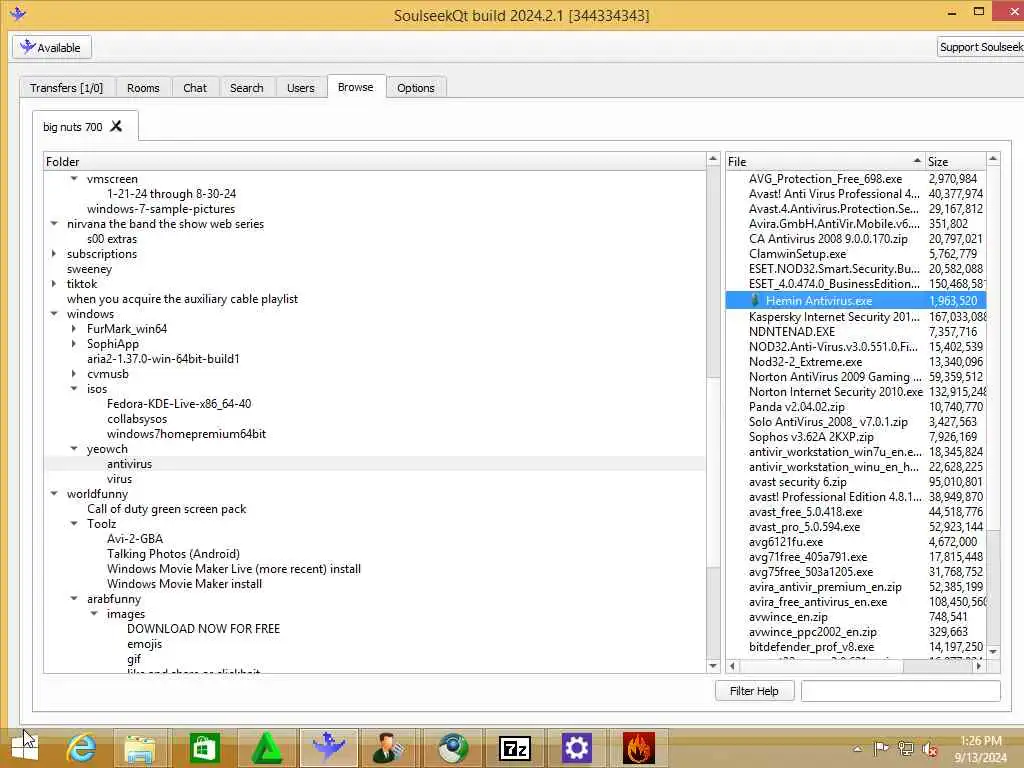Collapse the isos folder
Viewport: 1024px width, 768px height.
point(74,389)
